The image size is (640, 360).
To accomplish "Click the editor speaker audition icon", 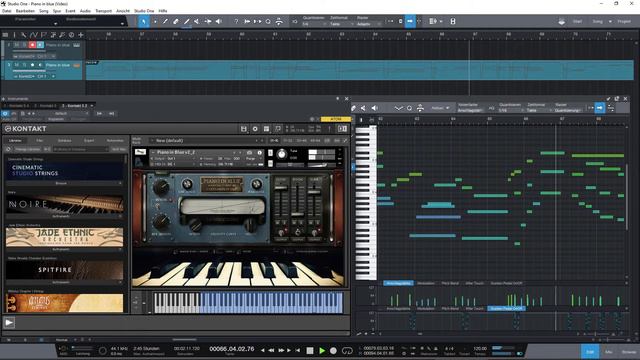I will coord(374,108).
